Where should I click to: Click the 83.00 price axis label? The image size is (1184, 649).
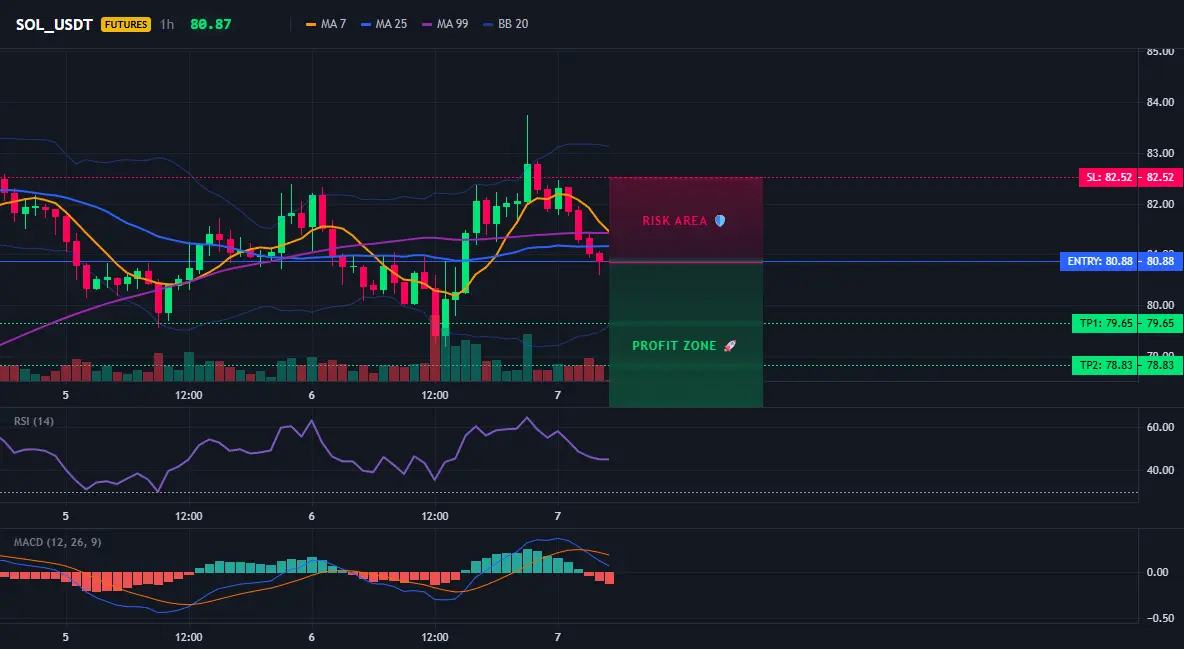(1160, 153)
